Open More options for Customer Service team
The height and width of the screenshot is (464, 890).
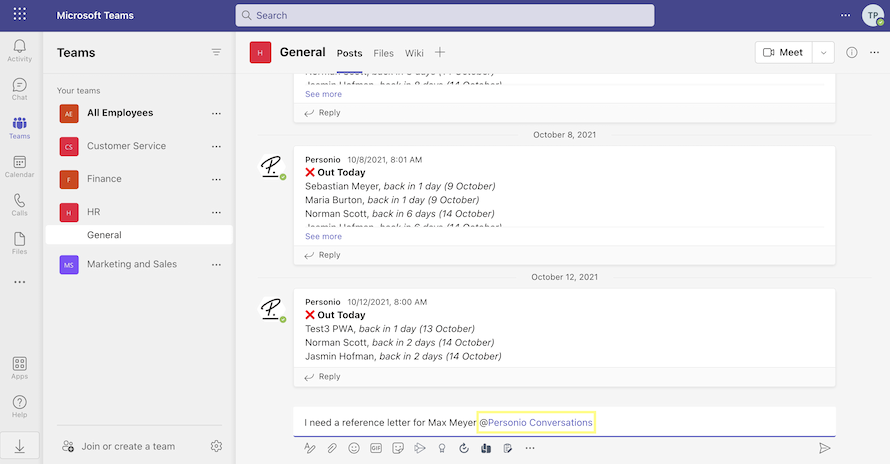[216, 146]
